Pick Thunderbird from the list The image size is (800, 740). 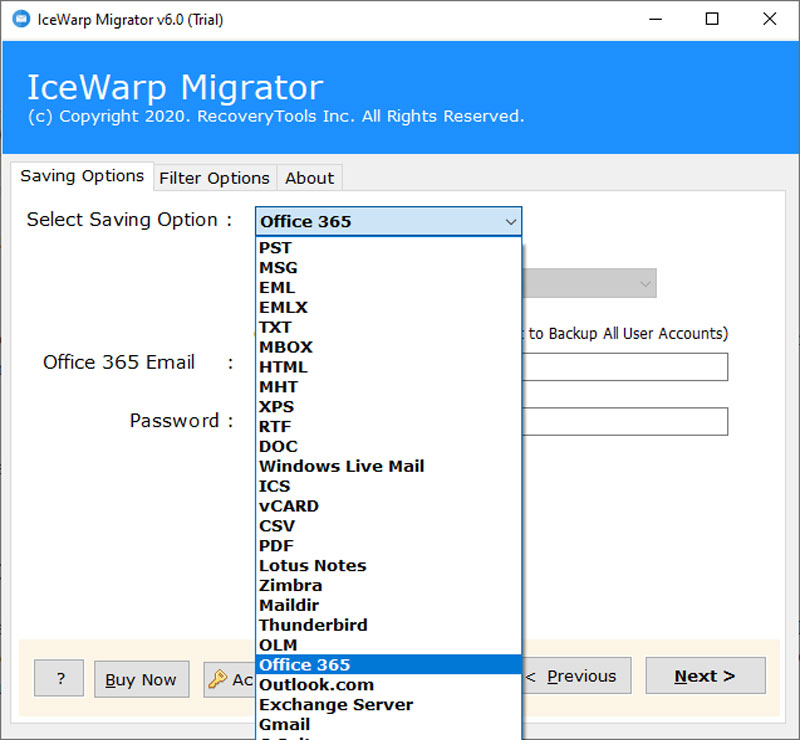[x=388, y=626]
